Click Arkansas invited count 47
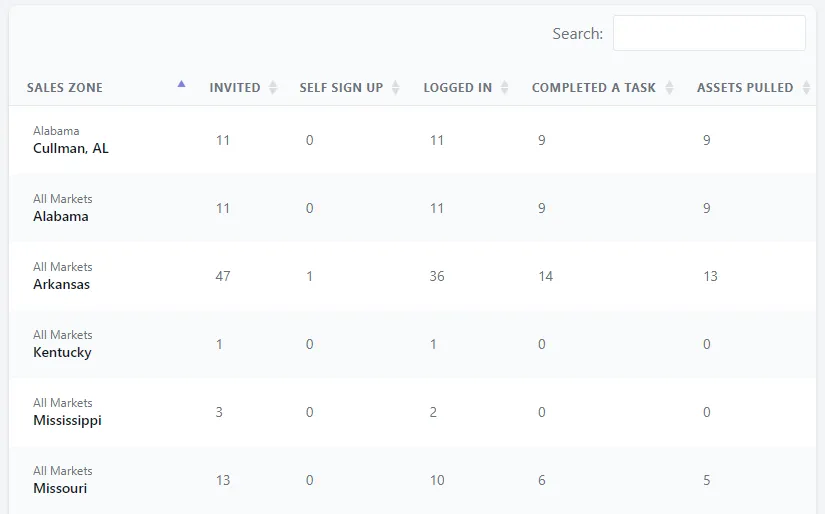Image resolution: width=825 pixels, height=514 pixels. pyautogui.click(x=223, y=276)
